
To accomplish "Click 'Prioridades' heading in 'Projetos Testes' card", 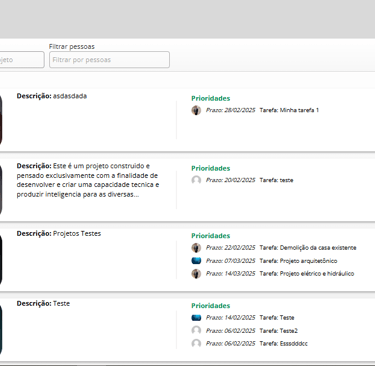I will click(x=211, y=236).
